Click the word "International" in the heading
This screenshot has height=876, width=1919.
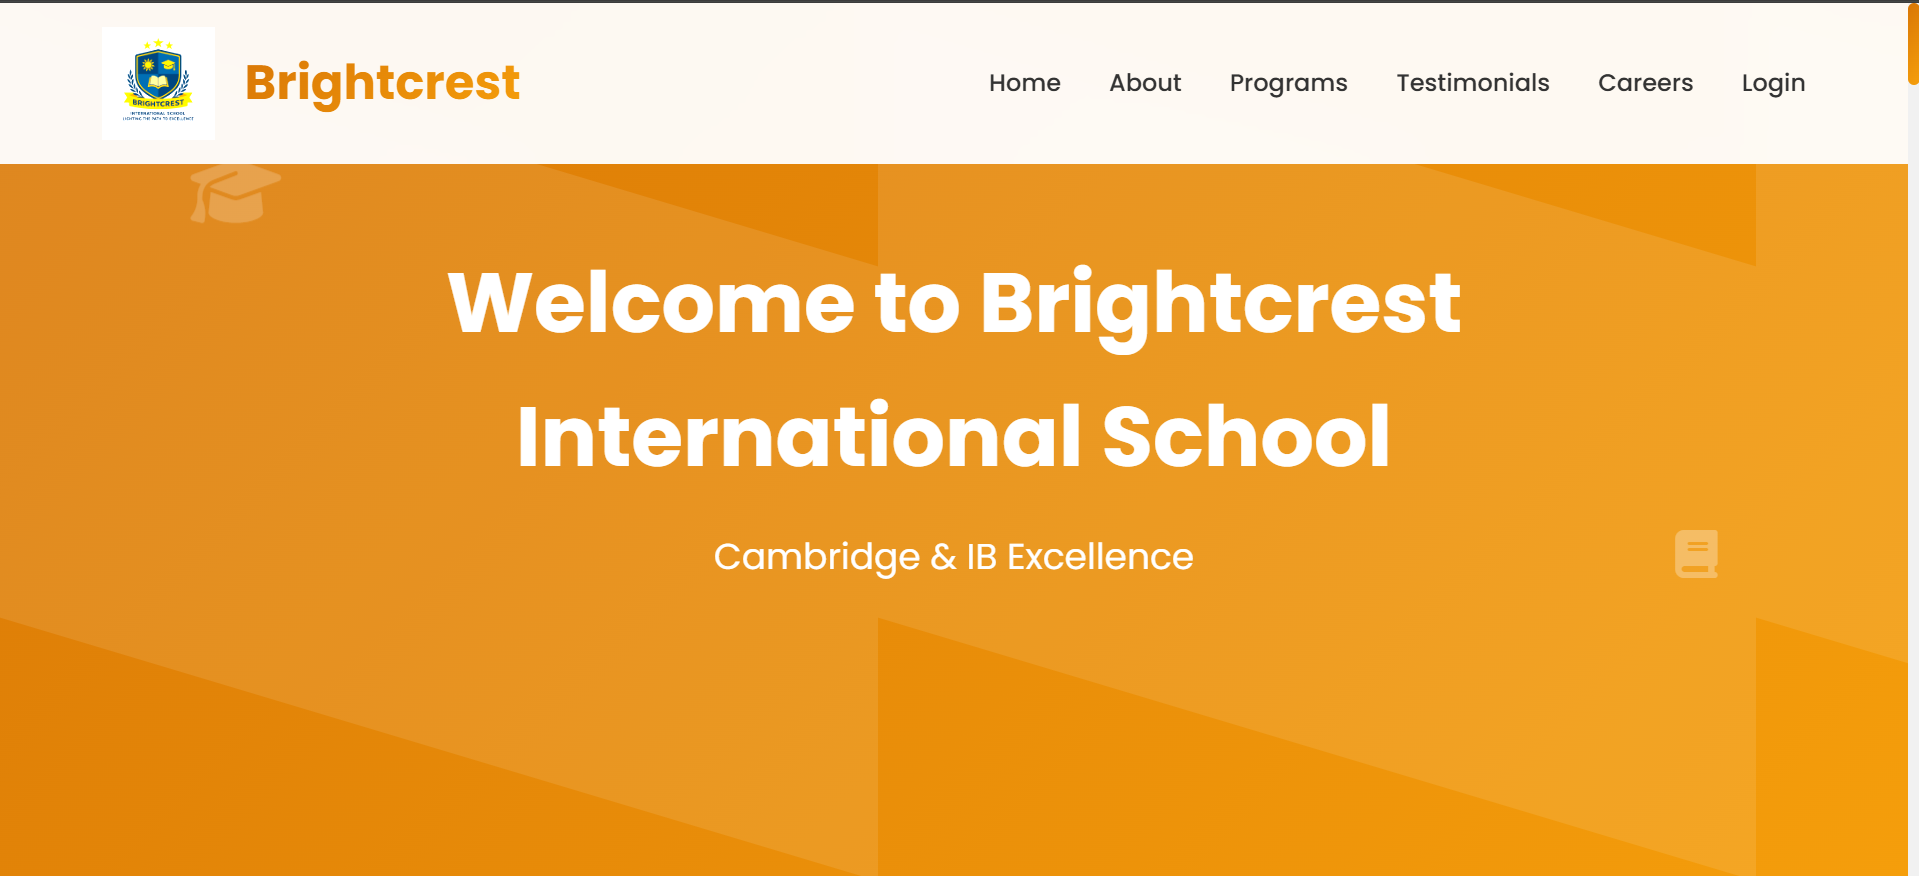(x=799, y=436)
